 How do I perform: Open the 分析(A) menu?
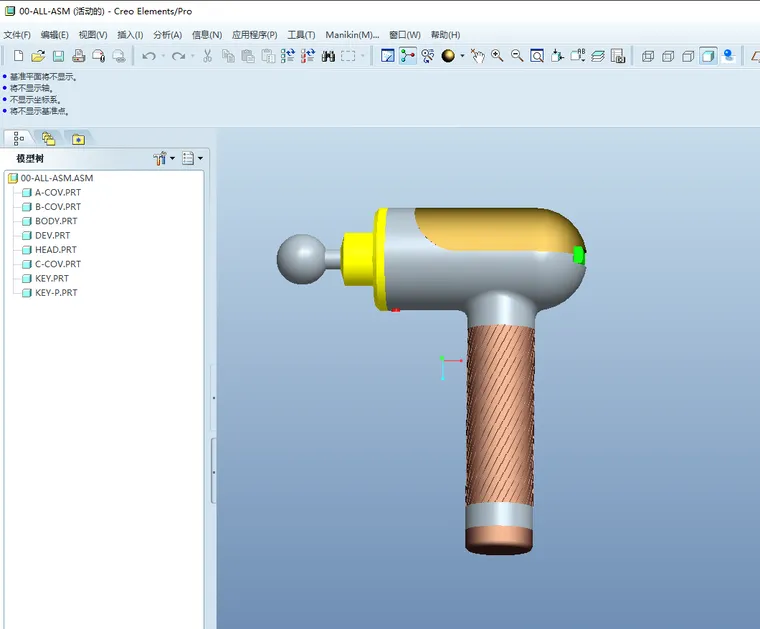point(167,35)
